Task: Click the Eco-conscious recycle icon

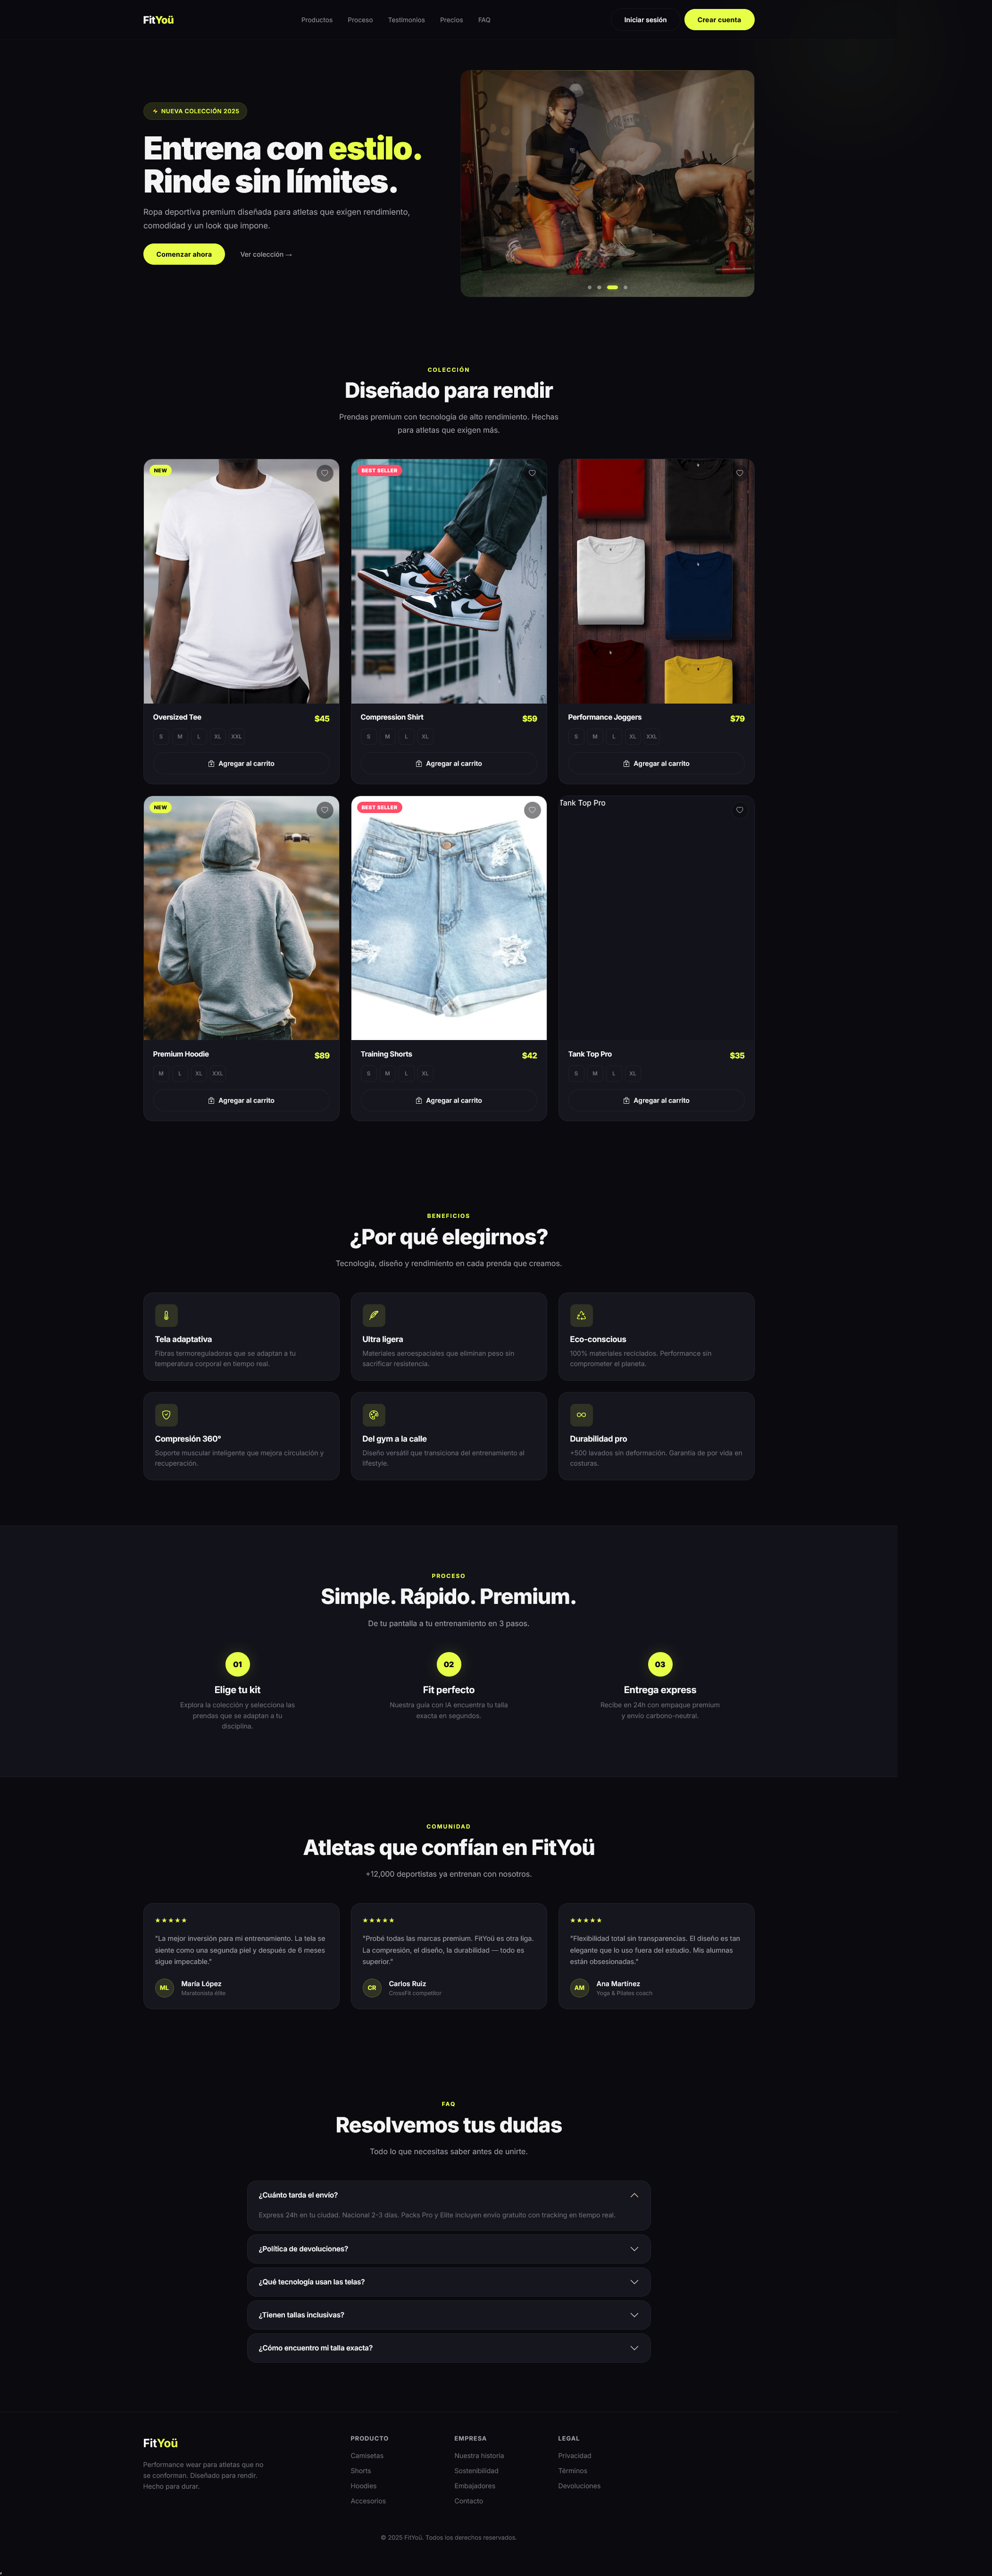Action: pos(581,1315)
